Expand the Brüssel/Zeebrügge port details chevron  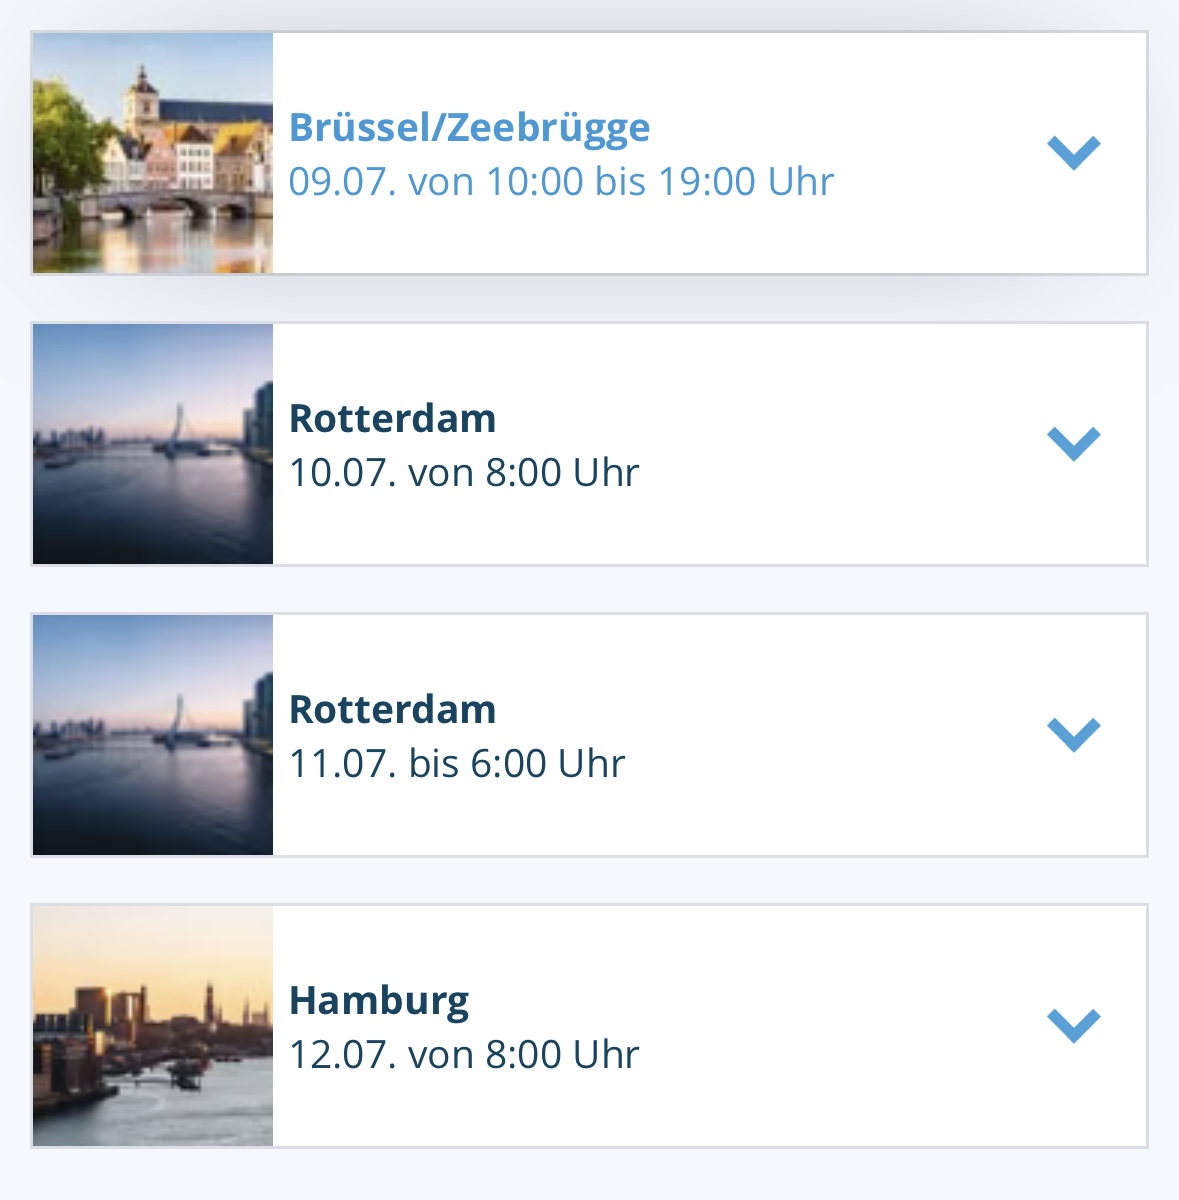pos(1074,153)
